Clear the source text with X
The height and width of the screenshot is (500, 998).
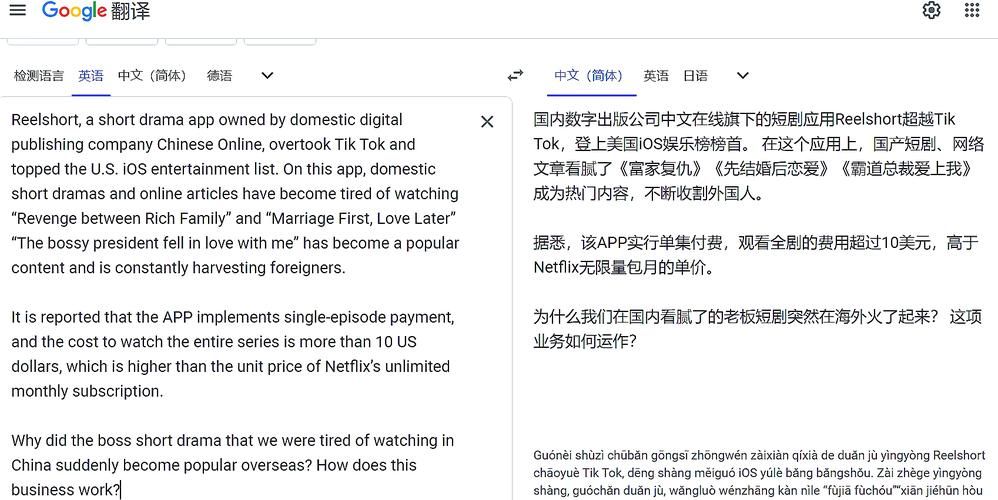pyautogui.click(x=487, y=122)
